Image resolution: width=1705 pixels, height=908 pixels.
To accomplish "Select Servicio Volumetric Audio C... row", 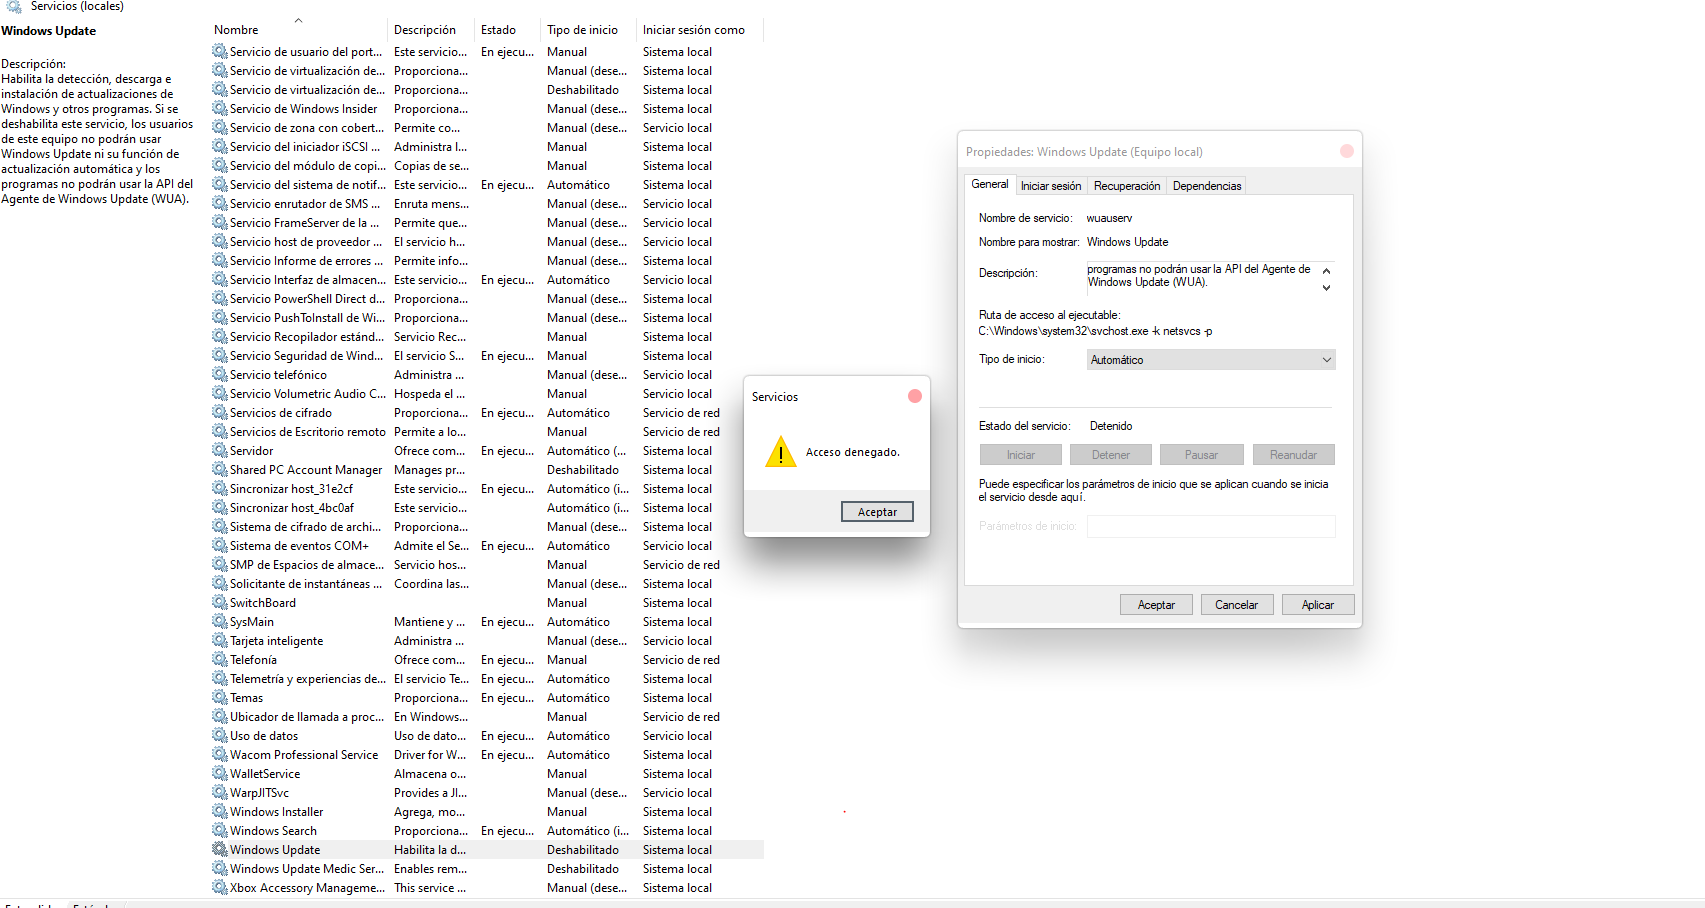I will pos(488,394).
